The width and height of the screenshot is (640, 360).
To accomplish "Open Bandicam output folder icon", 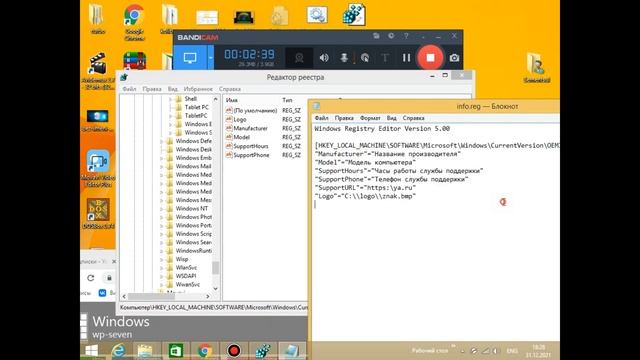I will [376, 36].
